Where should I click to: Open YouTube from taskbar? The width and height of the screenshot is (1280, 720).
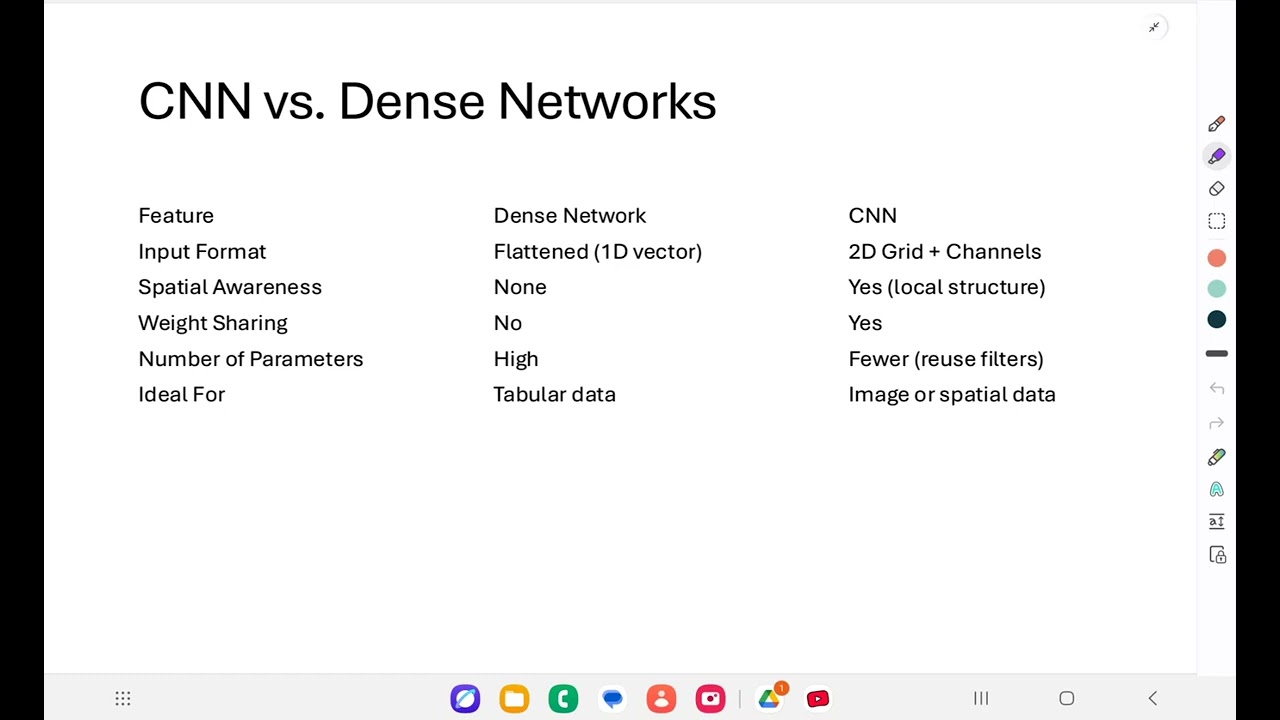[x=818, y=698]
